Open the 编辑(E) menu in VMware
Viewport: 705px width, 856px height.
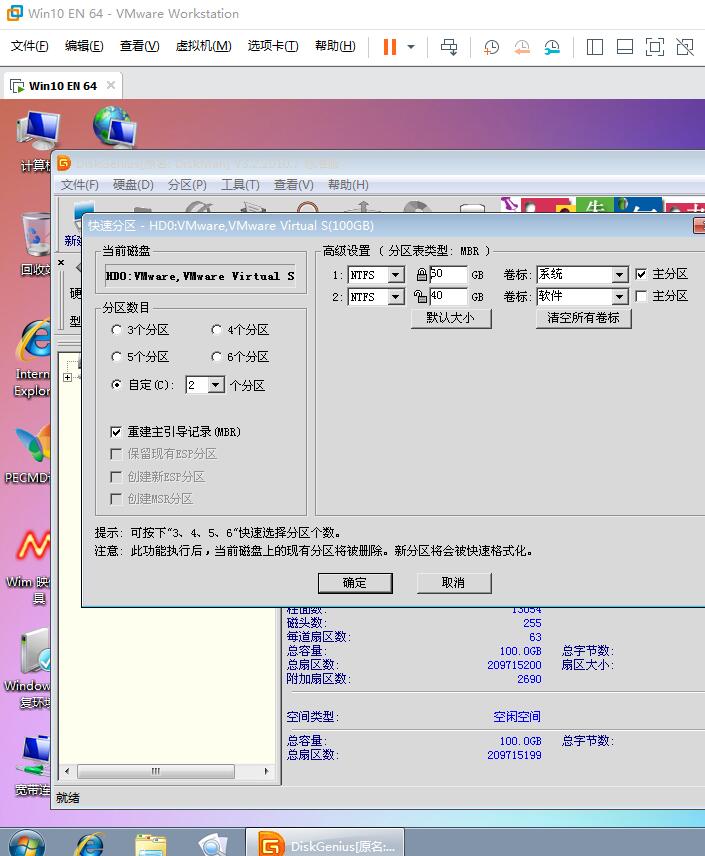[84, 46]
